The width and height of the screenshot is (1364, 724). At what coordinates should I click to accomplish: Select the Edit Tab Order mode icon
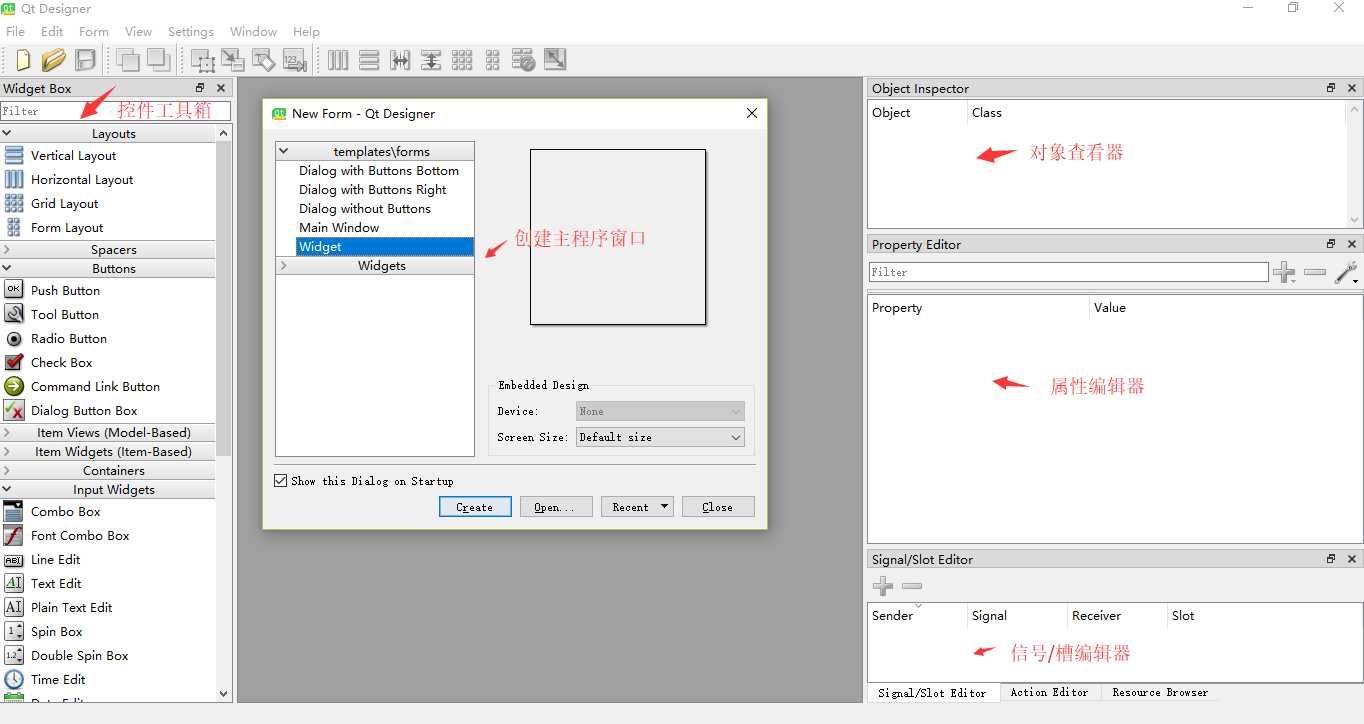tap(295, 60)
